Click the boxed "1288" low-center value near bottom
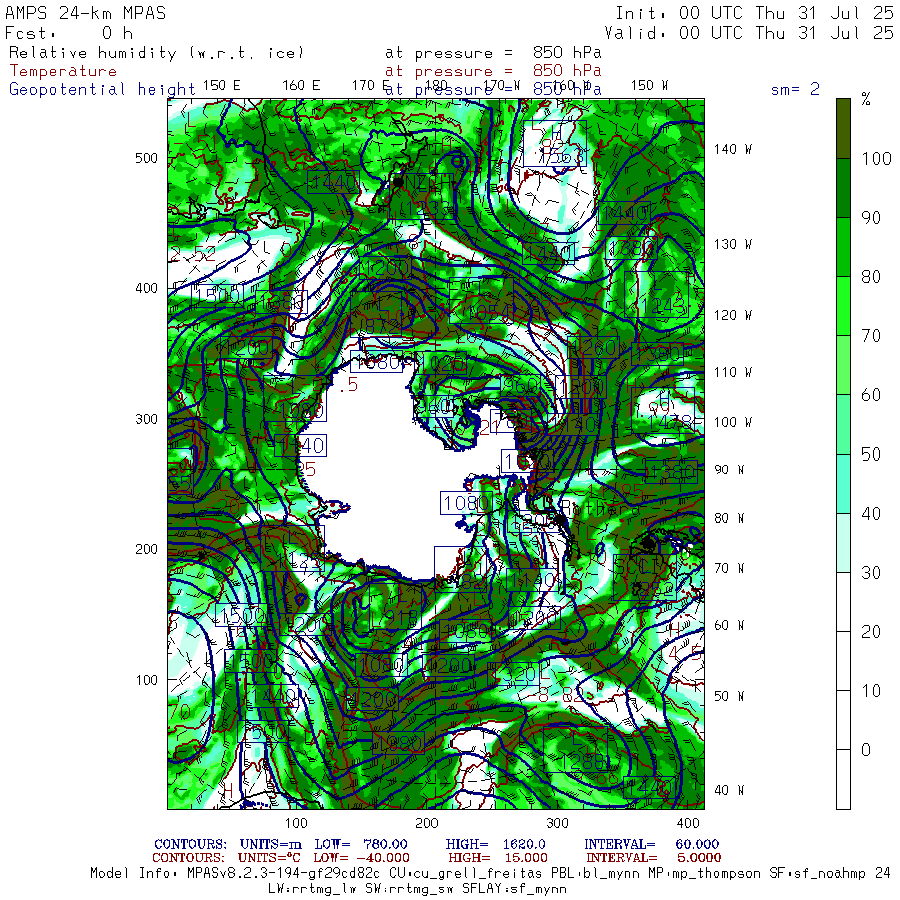Image resolution: width=900 pixels, height=900 pixels. click(x=582, y=762)
